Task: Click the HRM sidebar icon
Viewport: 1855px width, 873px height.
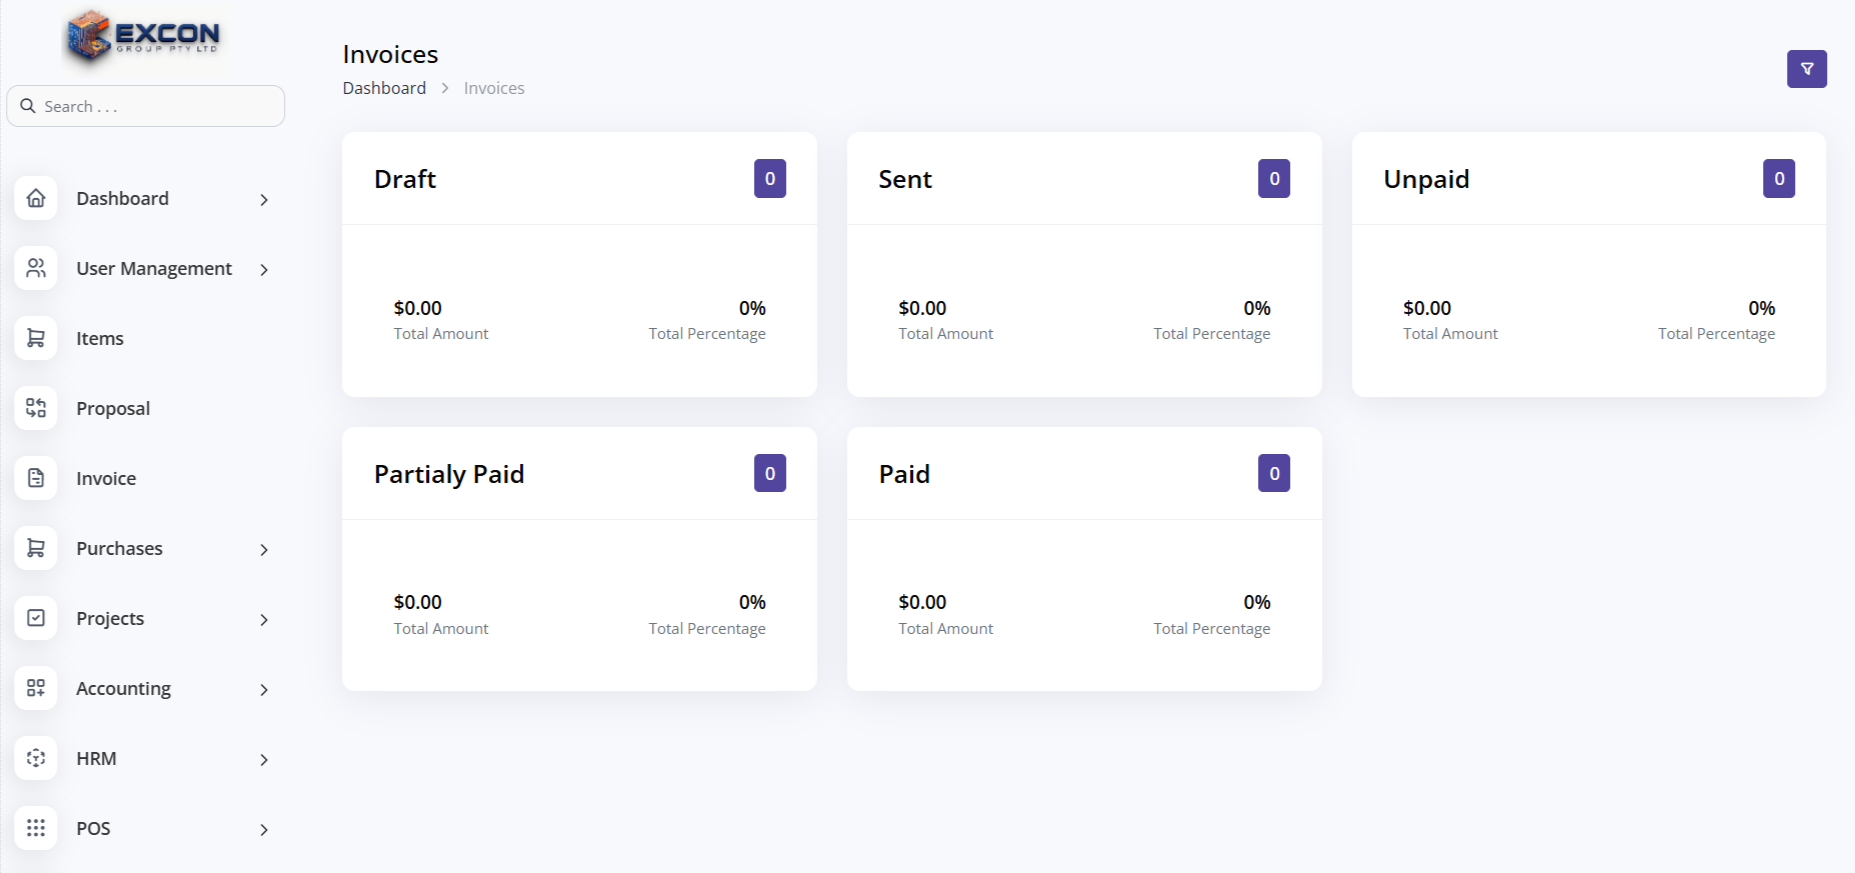Action: point(36,758)
